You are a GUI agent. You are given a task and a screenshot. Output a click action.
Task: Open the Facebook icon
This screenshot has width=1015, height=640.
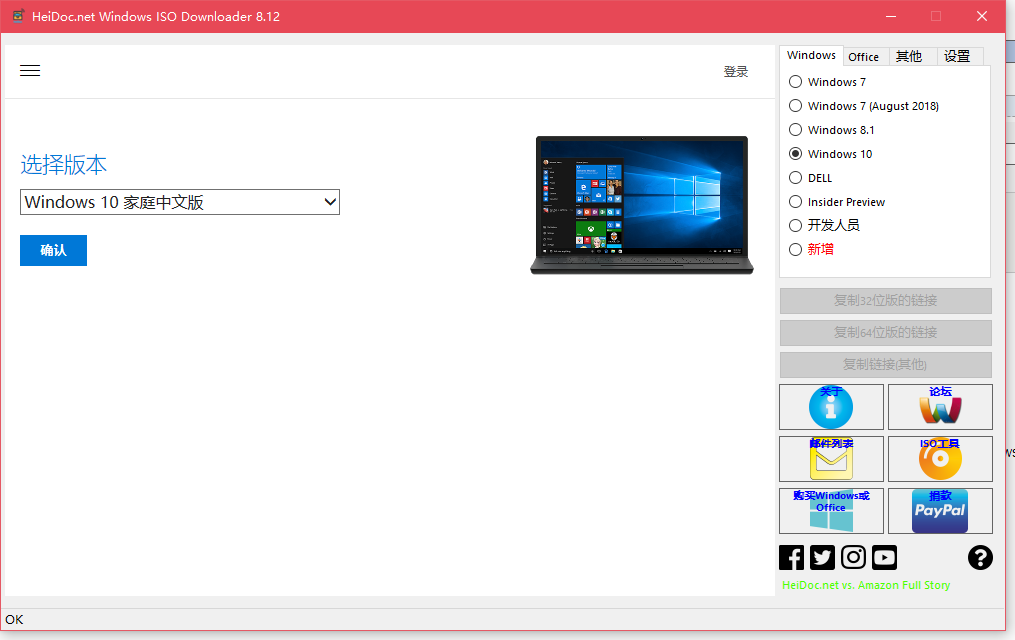(791, 557)
